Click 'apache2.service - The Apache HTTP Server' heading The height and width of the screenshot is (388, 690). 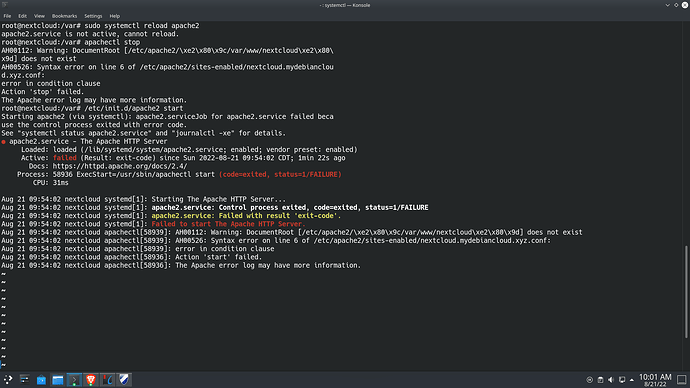(x=88, y=142)
